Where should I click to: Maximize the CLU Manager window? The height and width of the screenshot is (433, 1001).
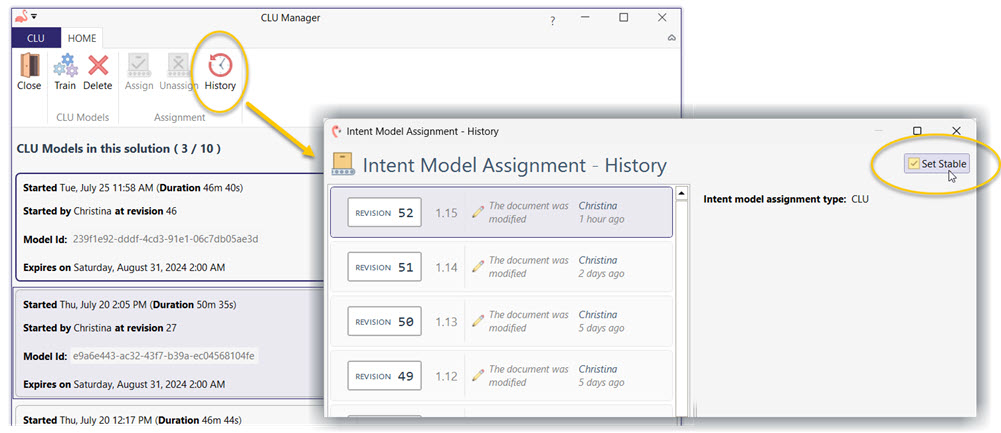pyautogui.click(x=624, y=18)
